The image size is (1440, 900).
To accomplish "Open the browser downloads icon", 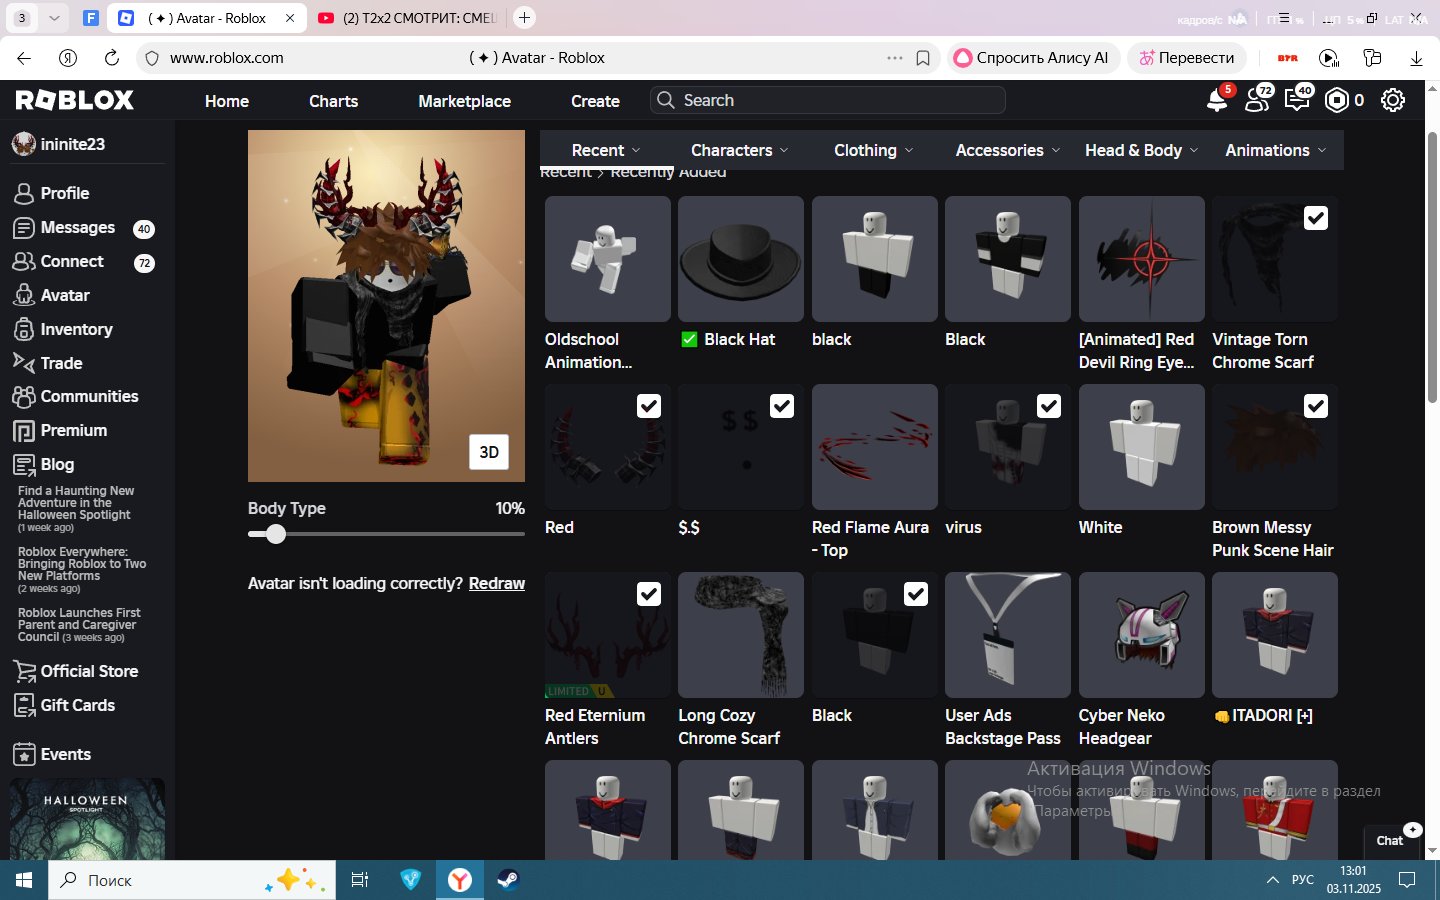I will tap(1416, 58).
